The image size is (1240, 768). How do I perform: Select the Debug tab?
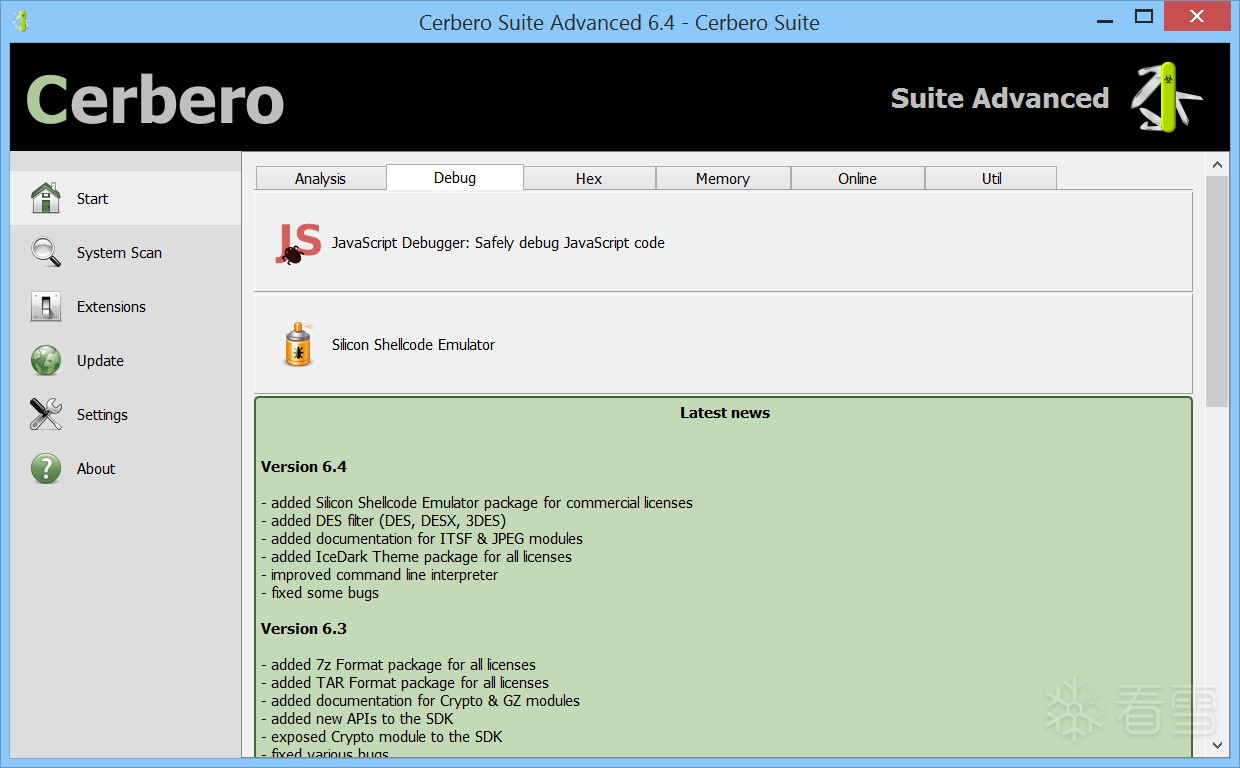pos(455,177)
